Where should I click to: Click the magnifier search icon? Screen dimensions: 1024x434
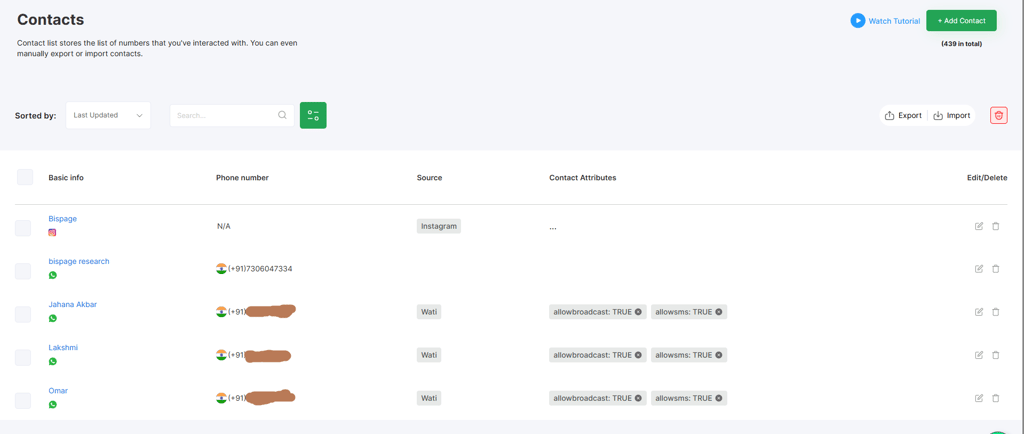[x=282, y=115]
